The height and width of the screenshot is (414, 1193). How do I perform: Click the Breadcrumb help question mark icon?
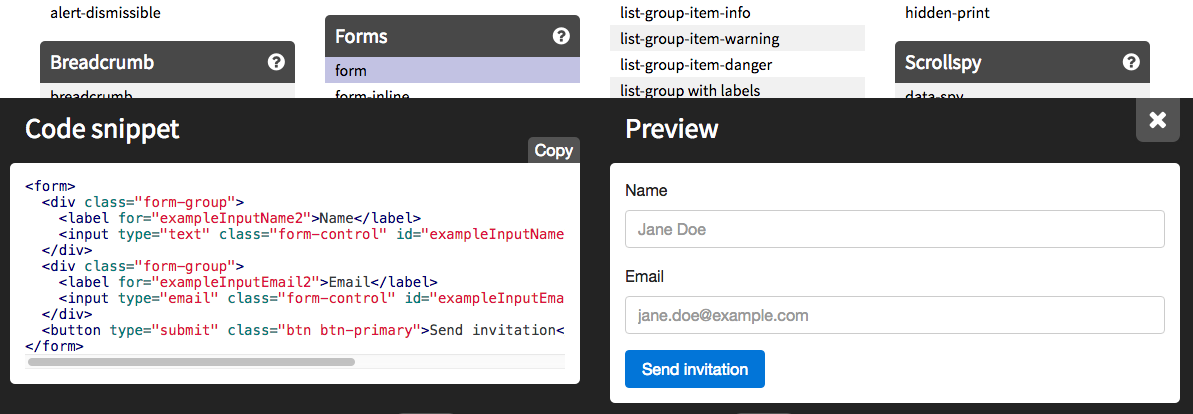pos(276,62)
